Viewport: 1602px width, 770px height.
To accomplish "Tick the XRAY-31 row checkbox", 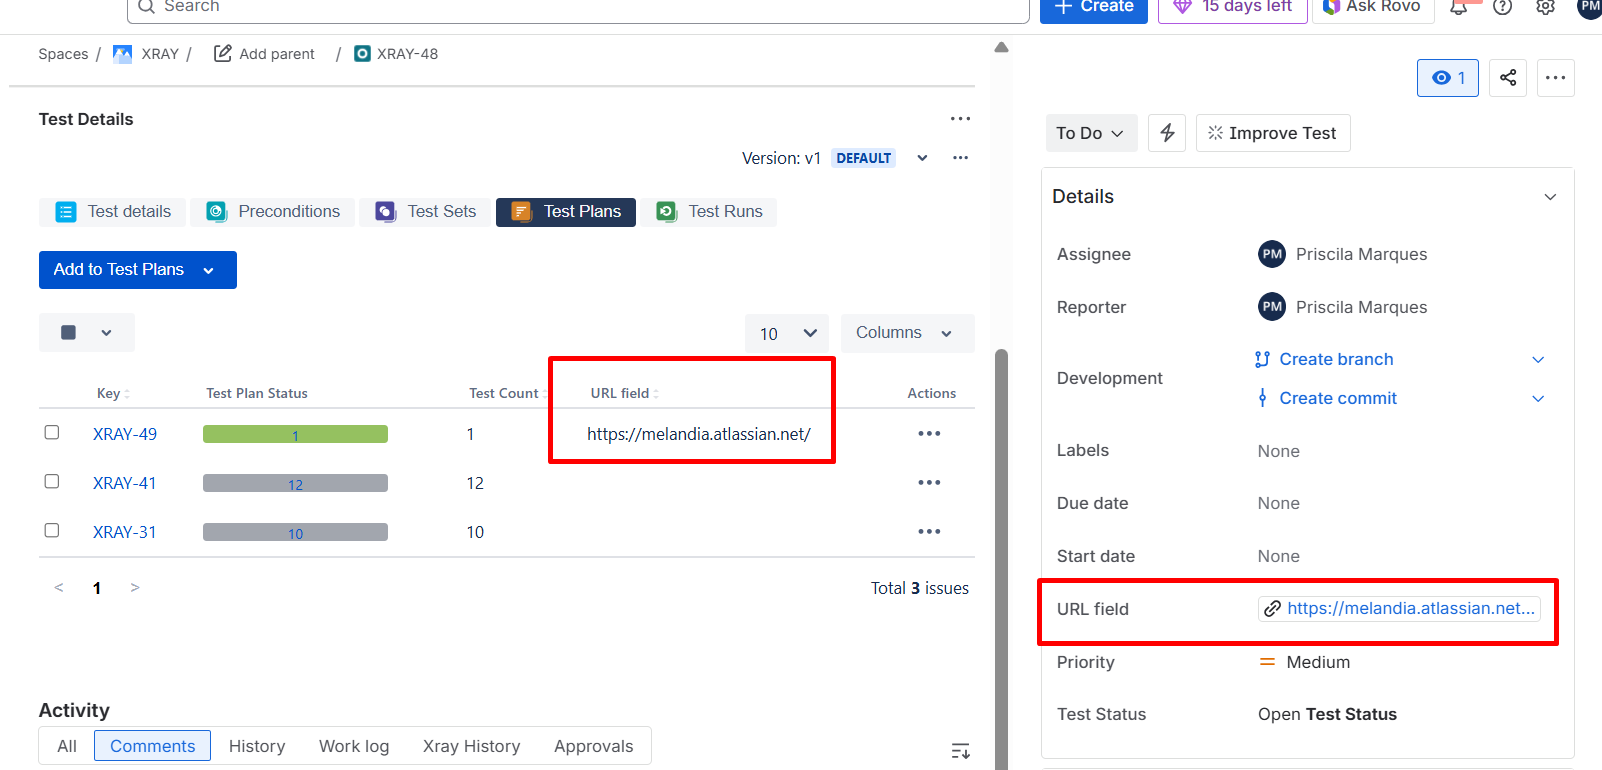I will point(52,531).
